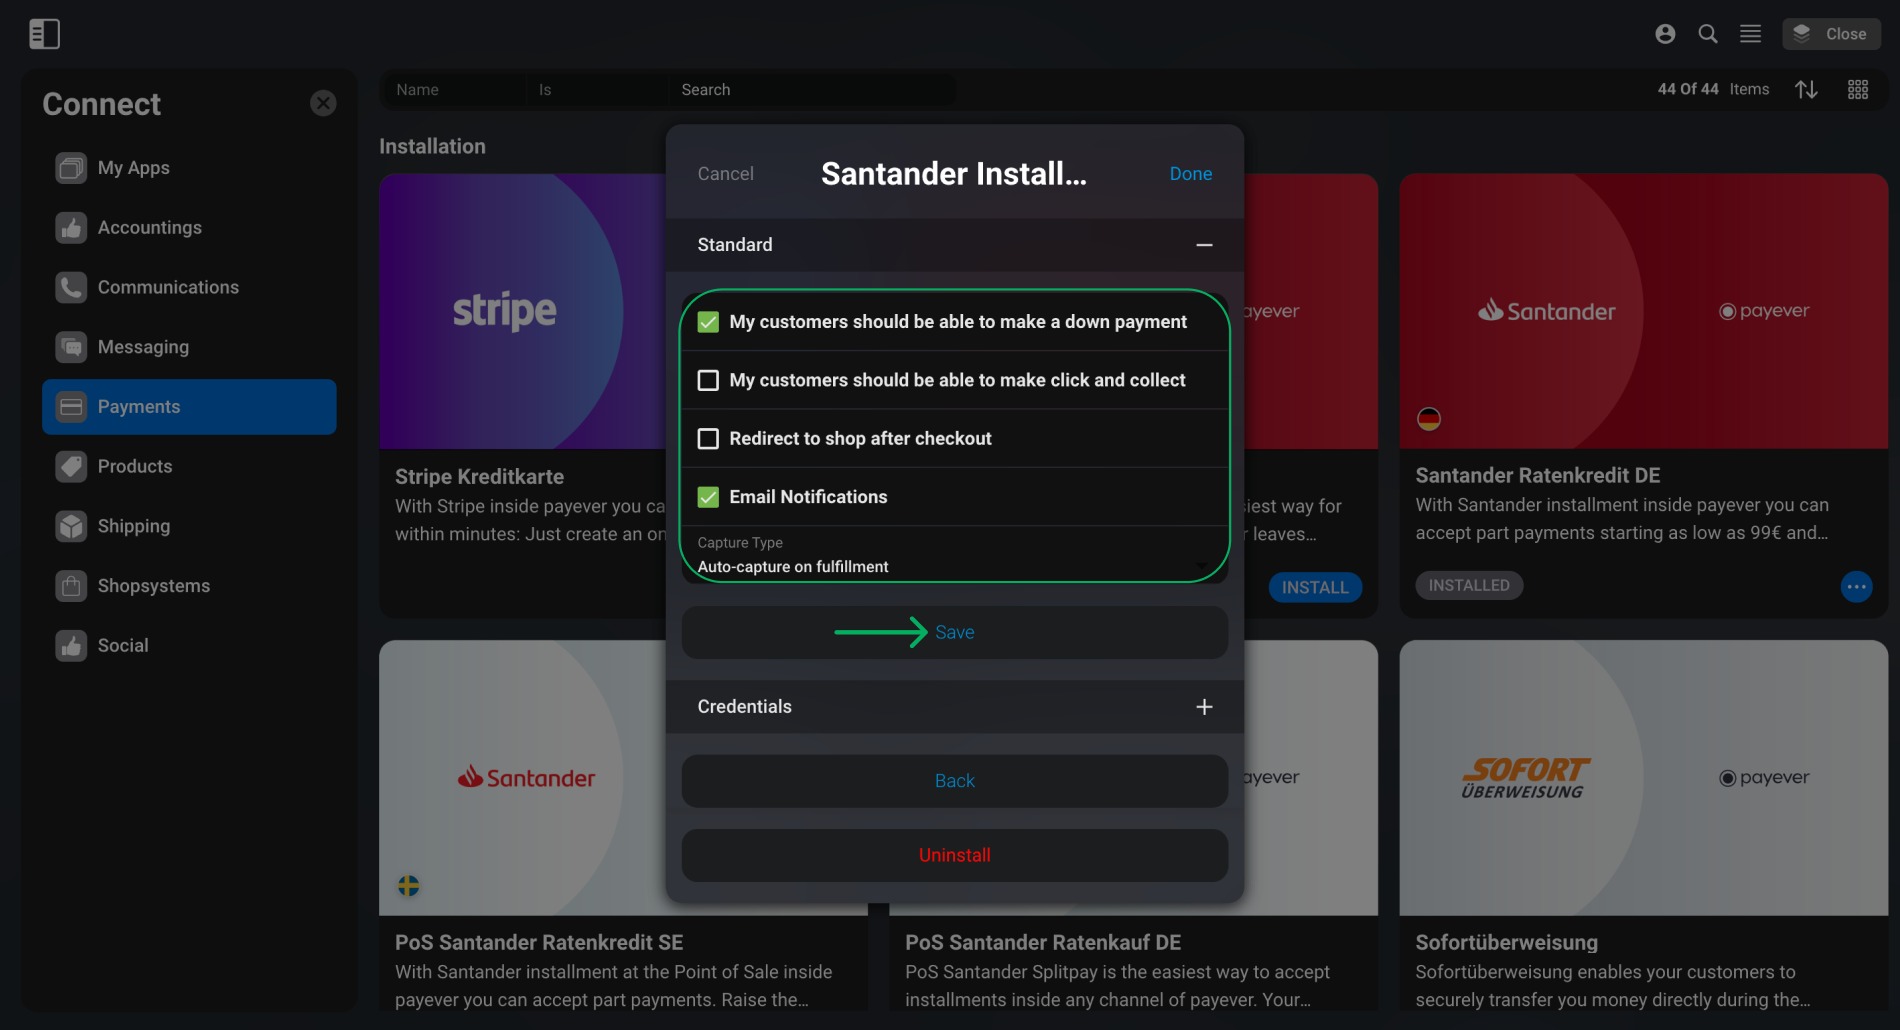Select Messaging category
Image resolution: width=1900 pixels, height=1030 pixels.
click(x=189, y=347)
